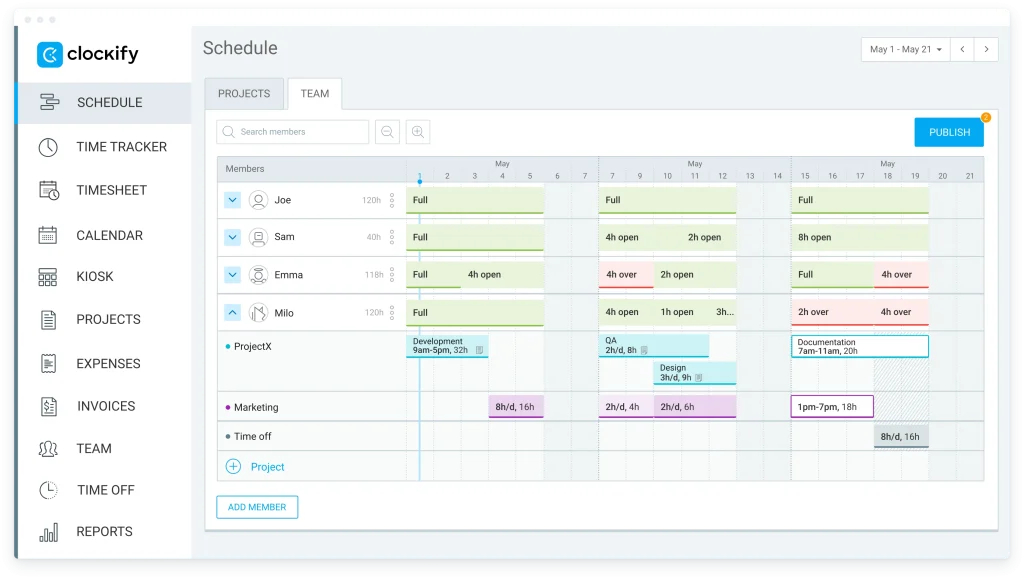Open the May 1 - May 21 date dropdown
The height and width of the screenshot is (579, 1024).
(x=904, y=50)
